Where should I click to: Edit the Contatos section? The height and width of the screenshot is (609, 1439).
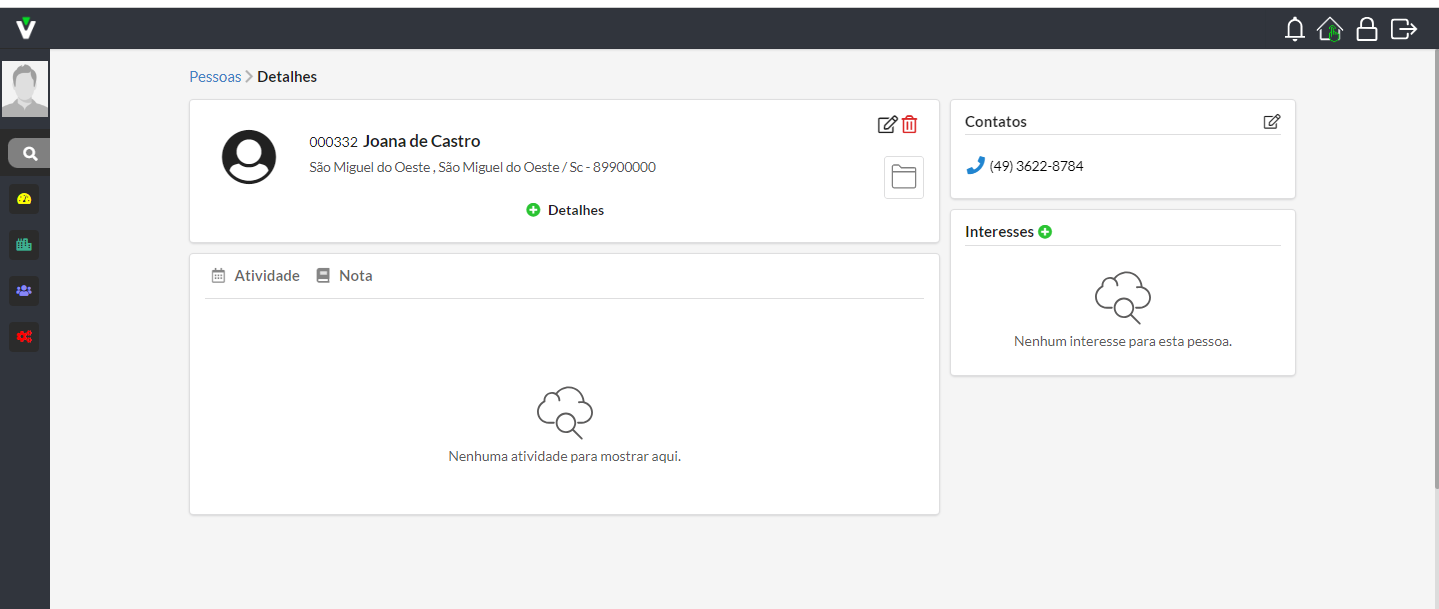pyautogui.click(x=1271, y=122)
